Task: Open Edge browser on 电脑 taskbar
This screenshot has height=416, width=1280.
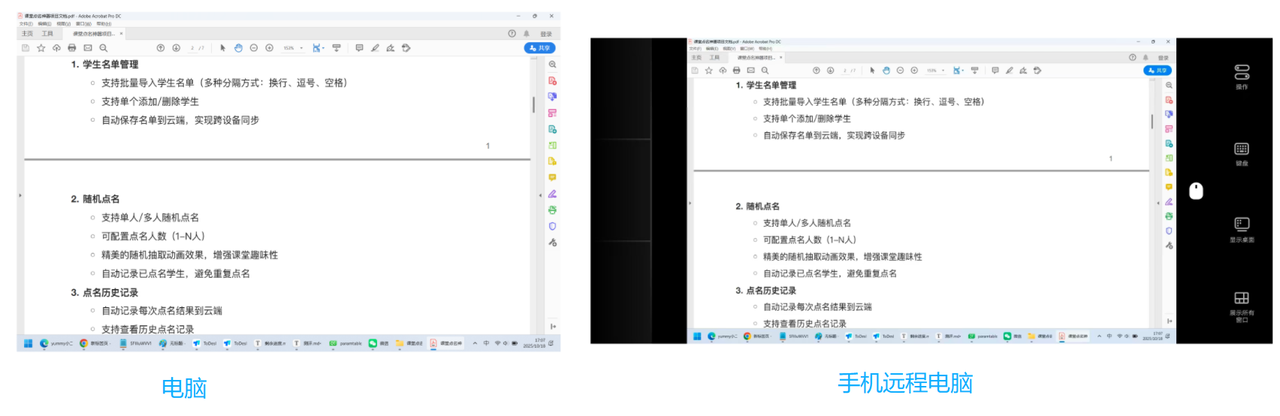Action: pyautogui.click(x=43, y=343)
